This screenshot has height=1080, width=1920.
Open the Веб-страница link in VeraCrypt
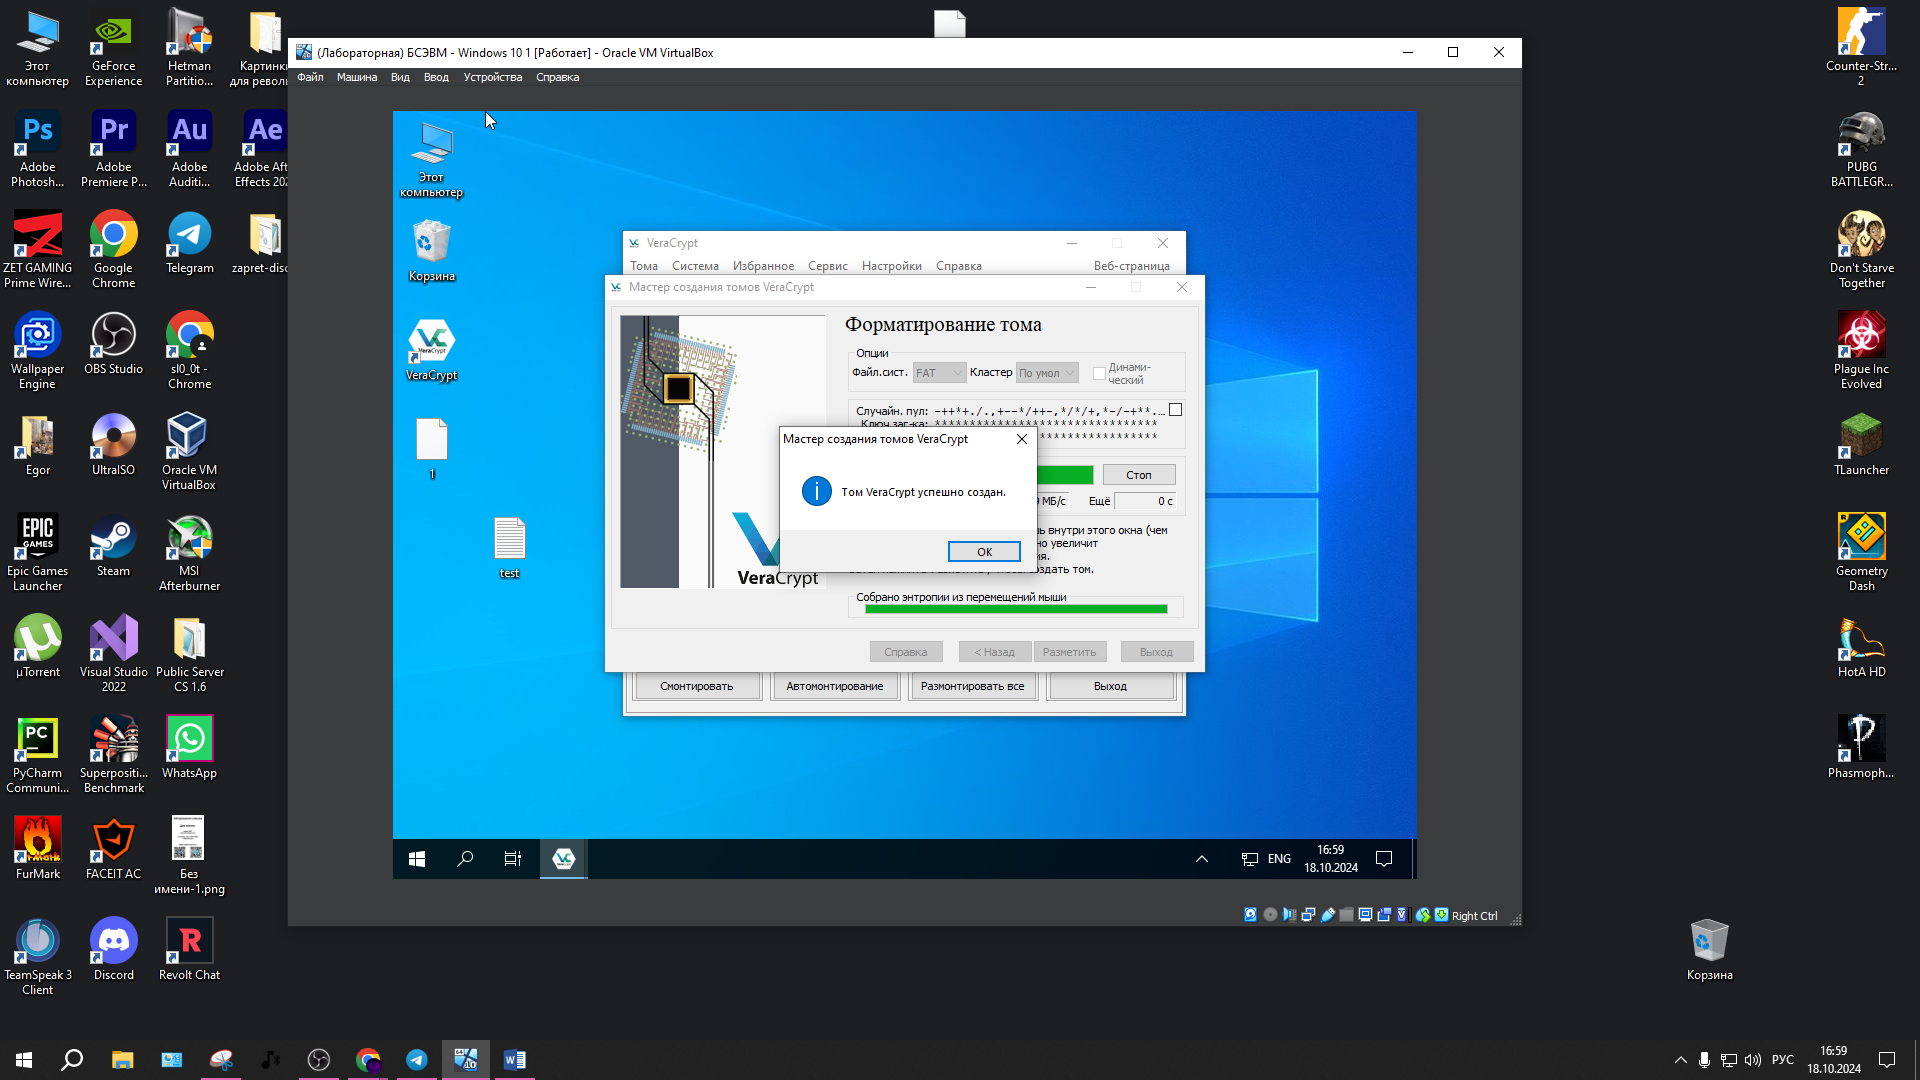point(1131,266)
